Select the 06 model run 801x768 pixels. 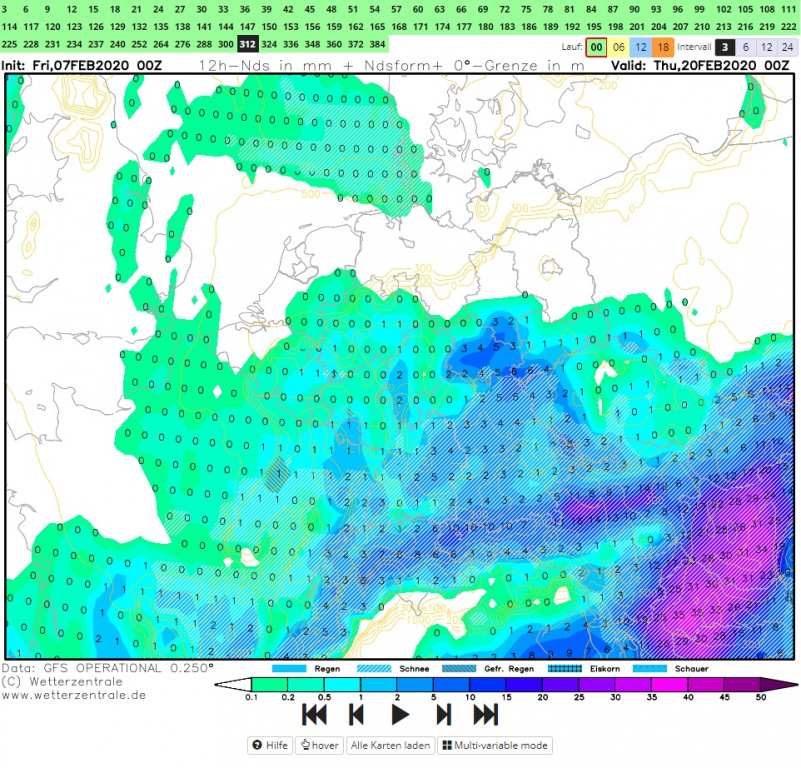click(x=618, y=46)
